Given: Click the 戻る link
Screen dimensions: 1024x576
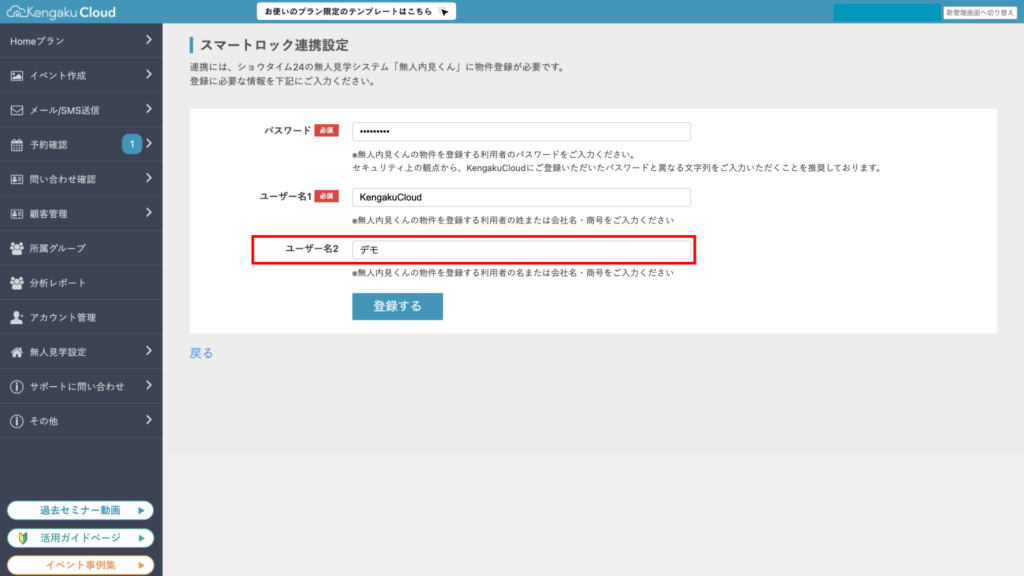Looking at the screenshot, I should pos(201,353).
